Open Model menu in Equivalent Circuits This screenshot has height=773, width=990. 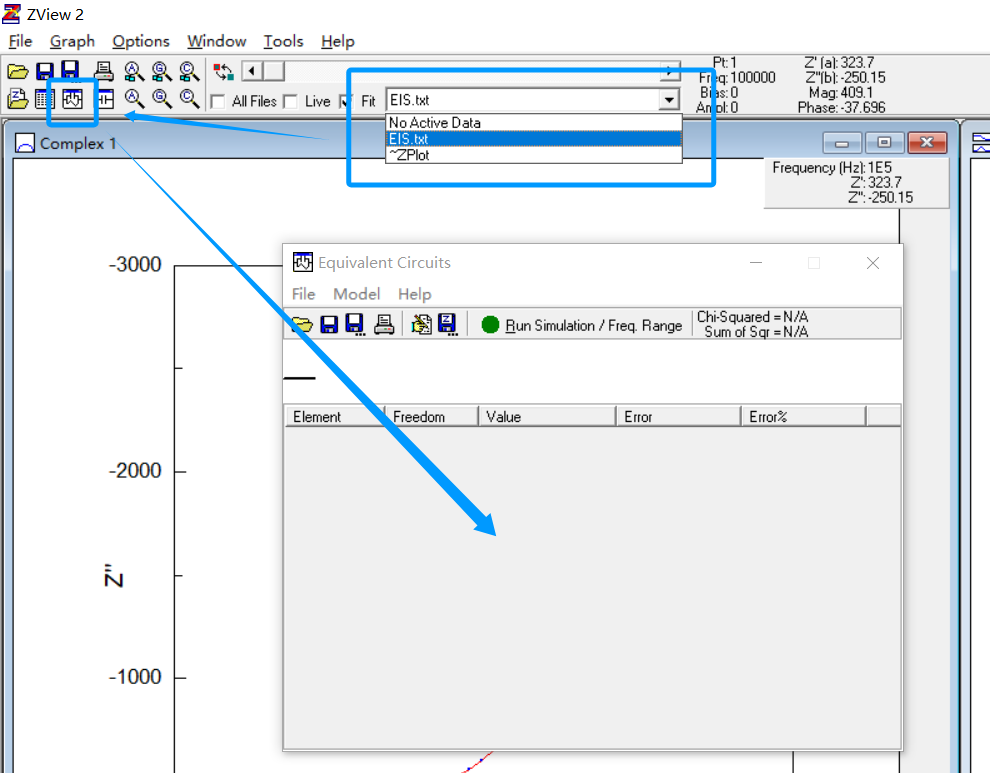[356, 294]
